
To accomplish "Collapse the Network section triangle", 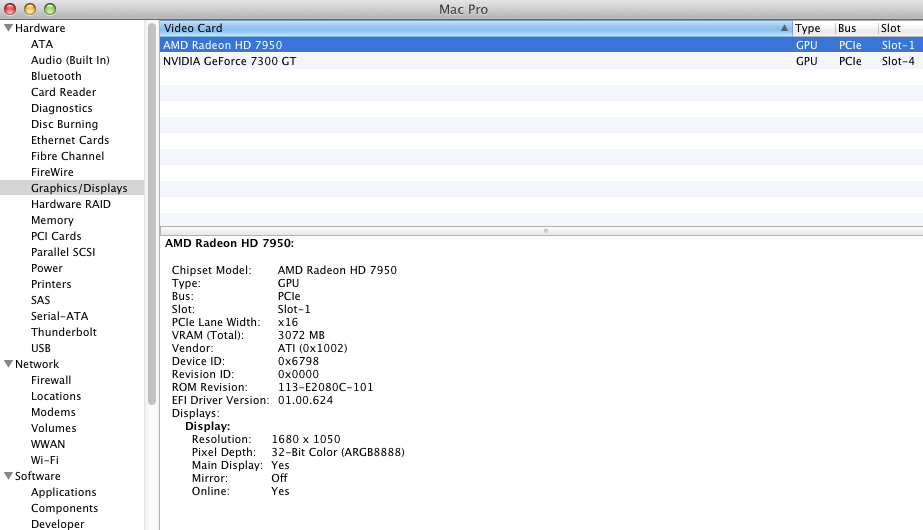I will pos(8,364).
